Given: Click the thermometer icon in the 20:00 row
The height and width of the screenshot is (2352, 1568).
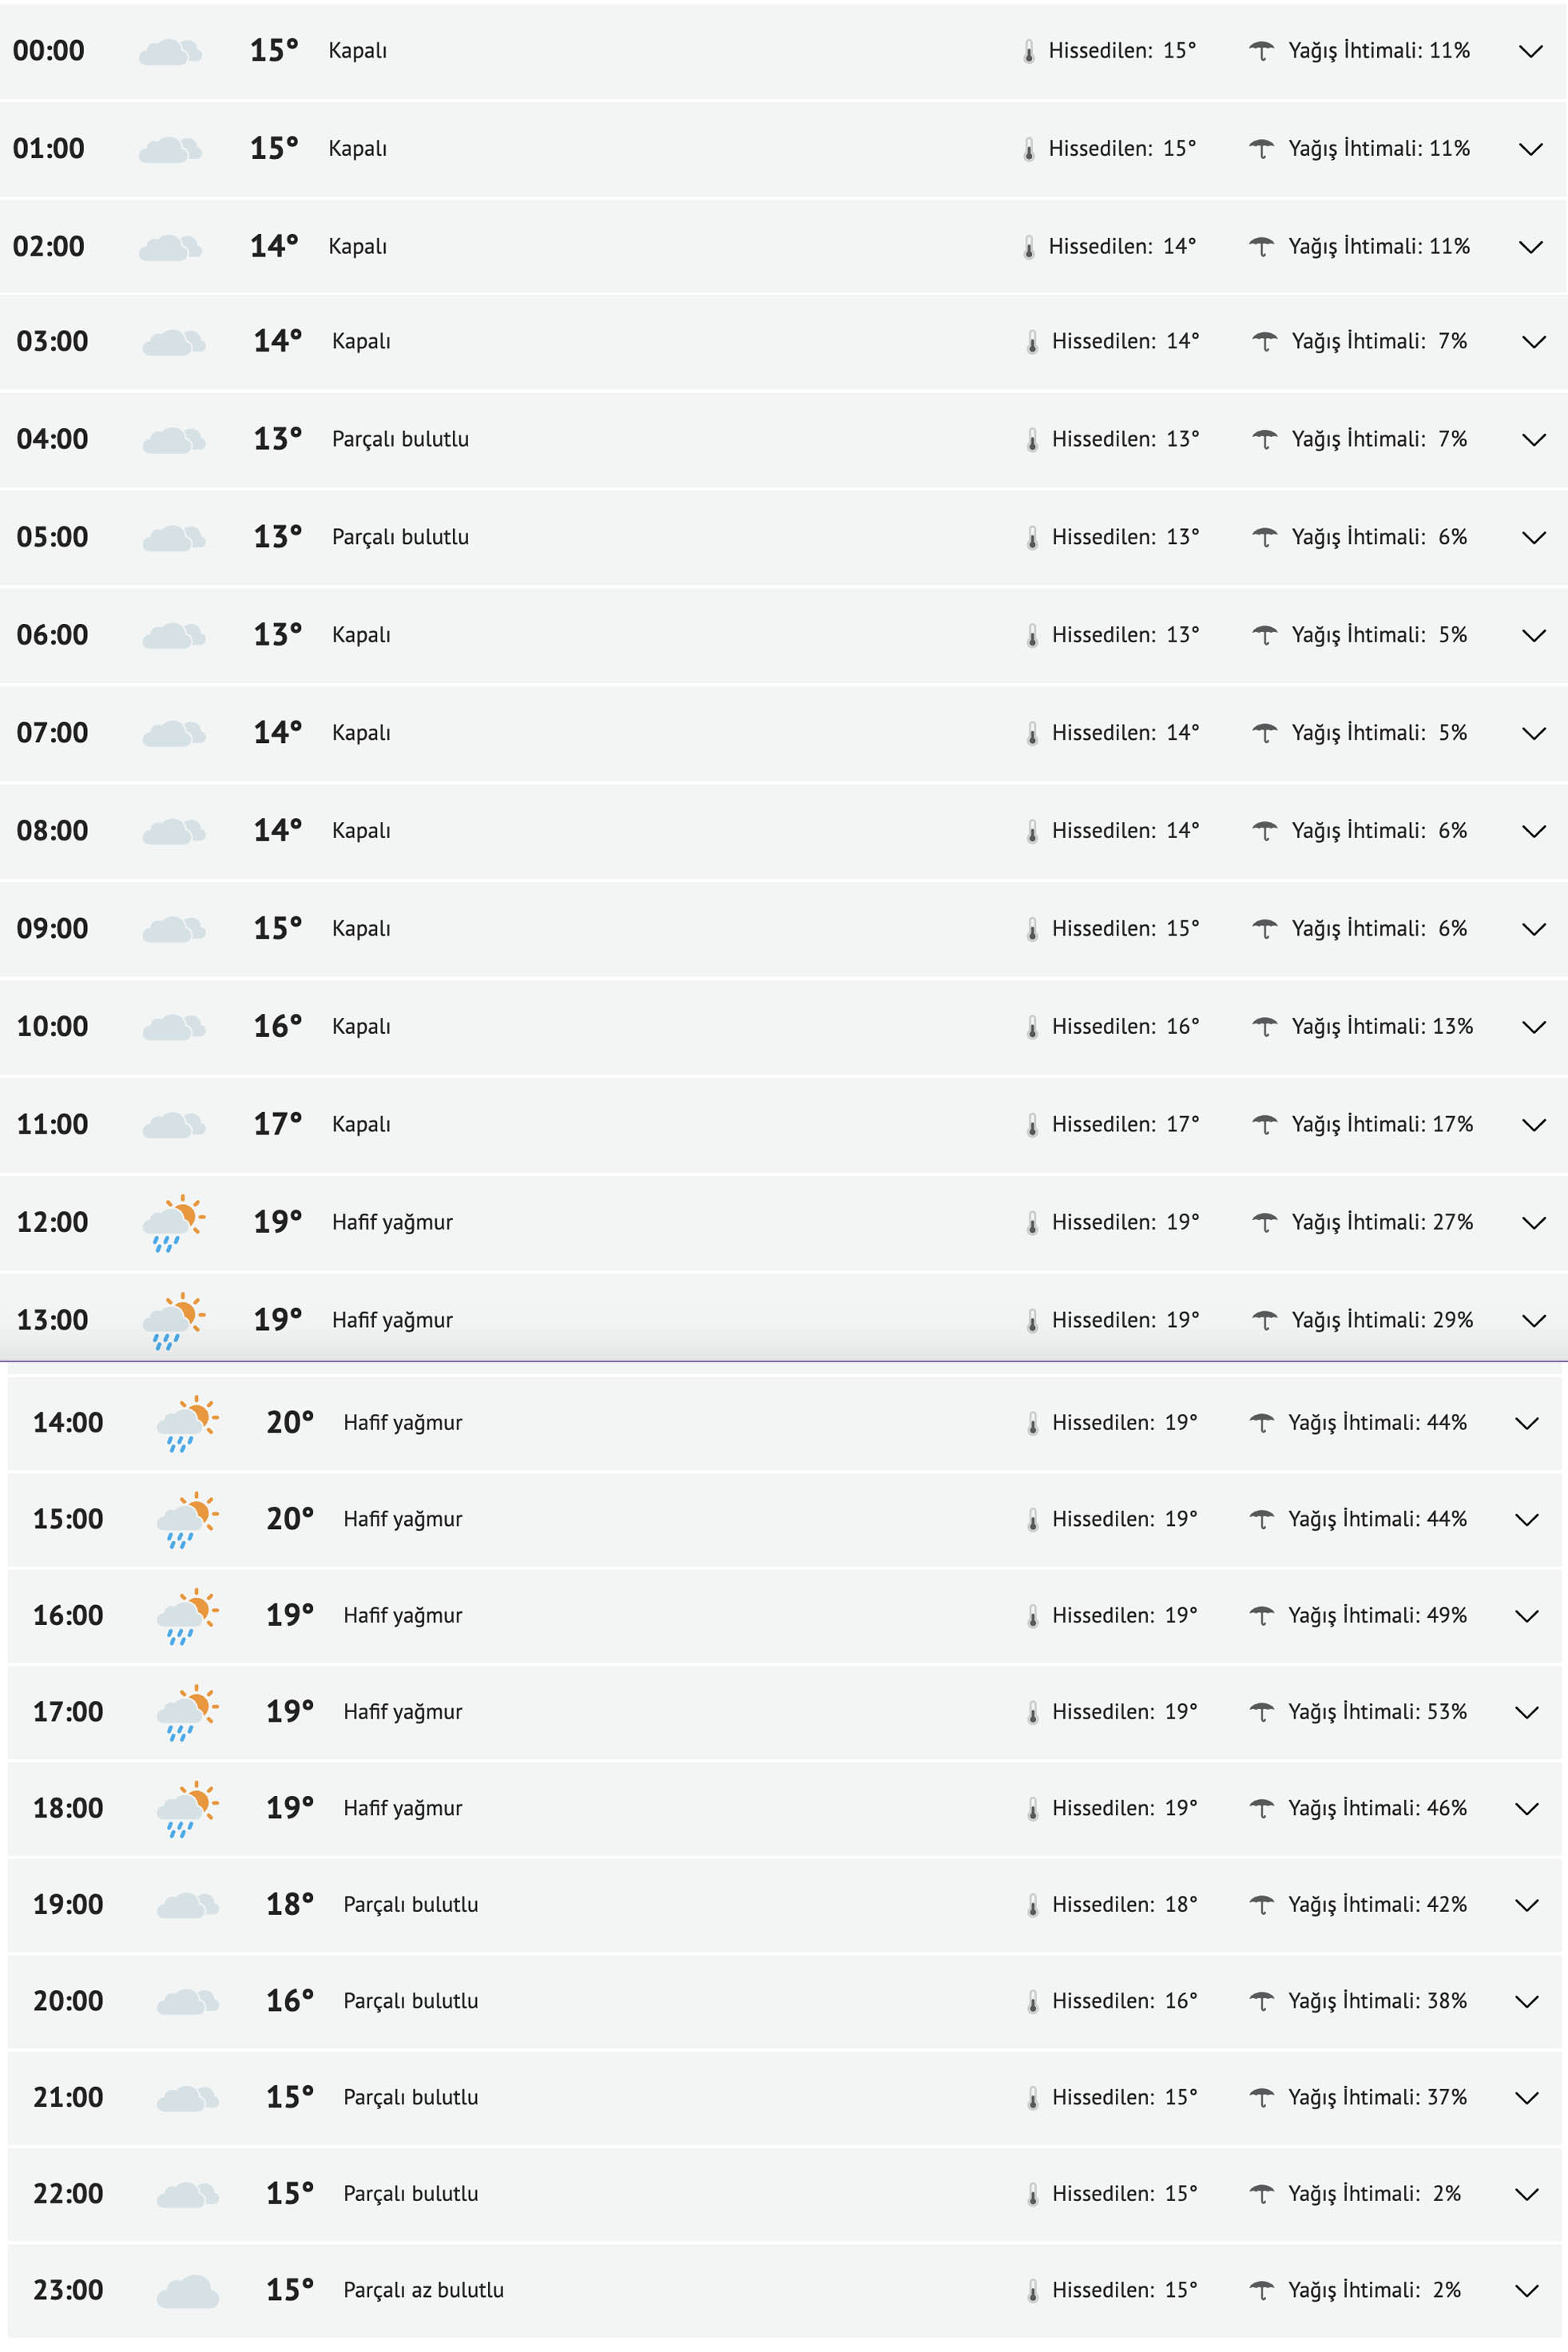Looking at the screenshot, I should pyautogui.click(x=1032, y=2001).
